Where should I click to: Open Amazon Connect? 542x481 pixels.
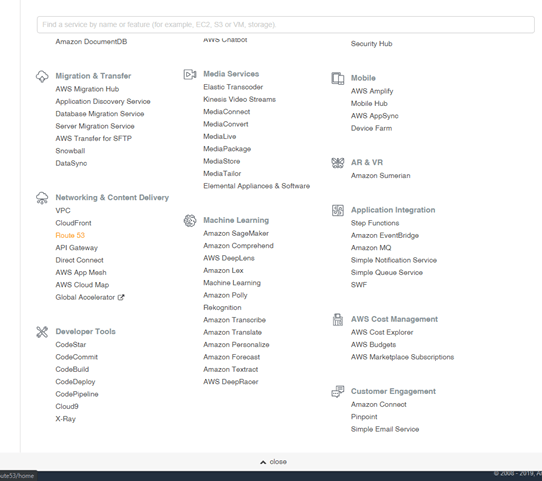coord(379,405)
